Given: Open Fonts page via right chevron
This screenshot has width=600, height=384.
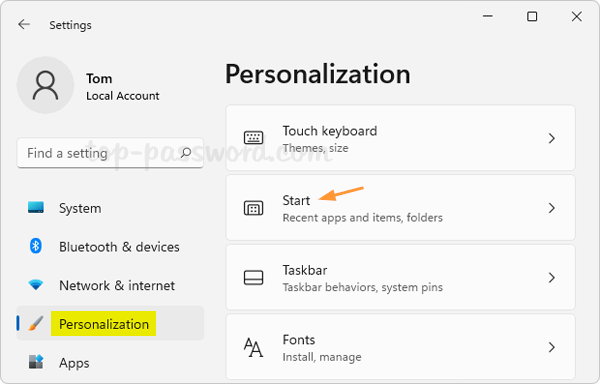Looking at the screenshot, I should tap(551, 347).
